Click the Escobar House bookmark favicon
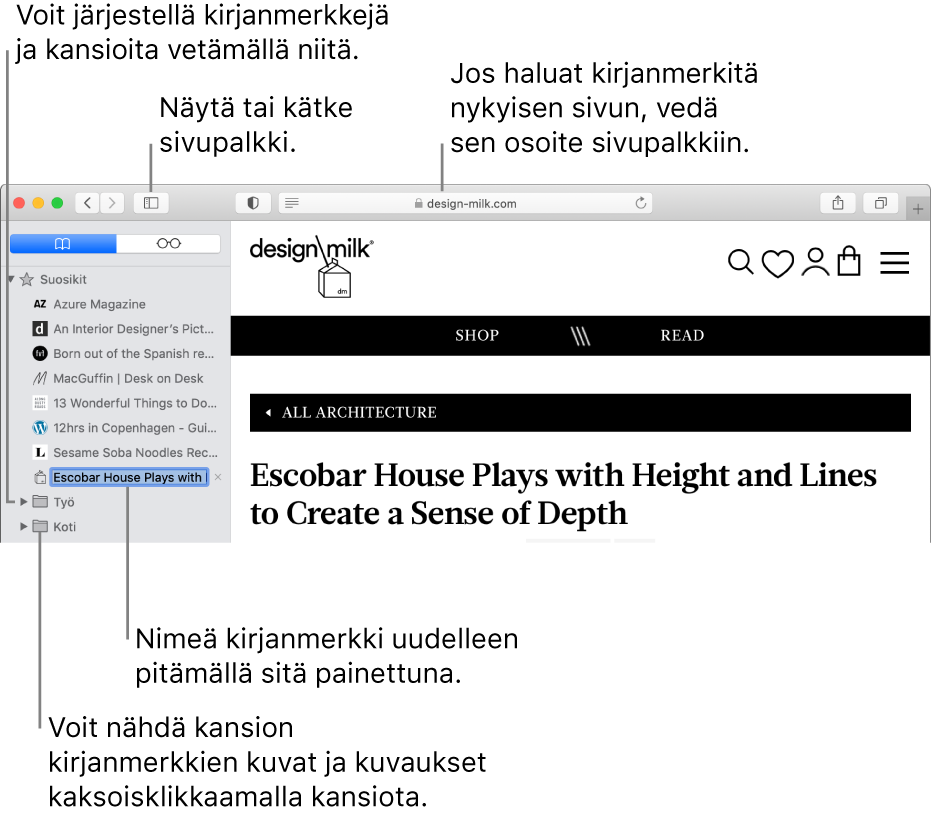The width and height of the screenshot is (931, 819). (x=40, y=477)
